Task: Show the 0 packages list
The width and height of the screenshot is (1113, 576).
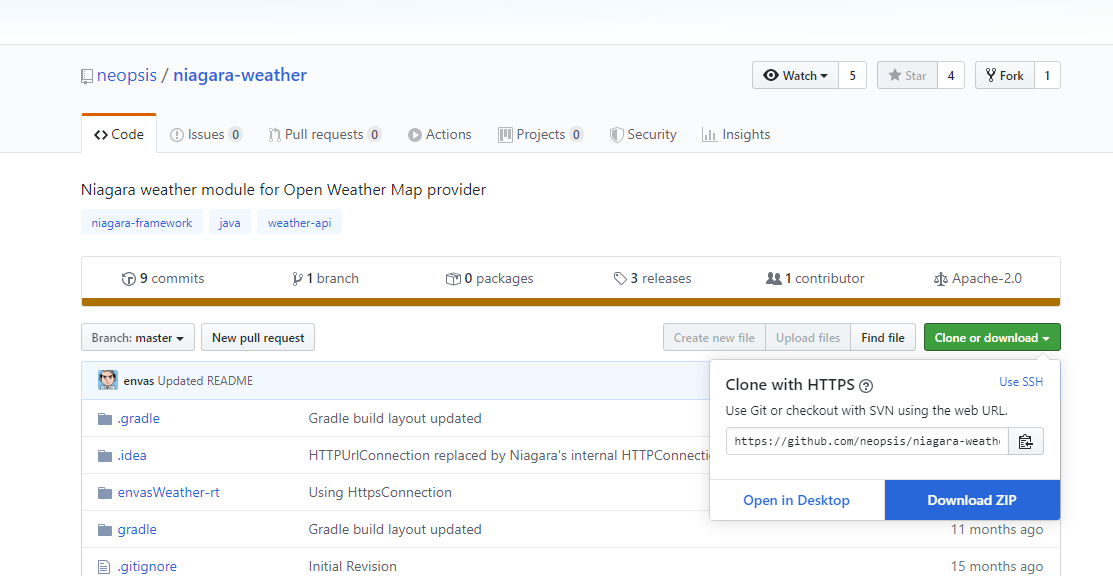Action: coord(489,278)
